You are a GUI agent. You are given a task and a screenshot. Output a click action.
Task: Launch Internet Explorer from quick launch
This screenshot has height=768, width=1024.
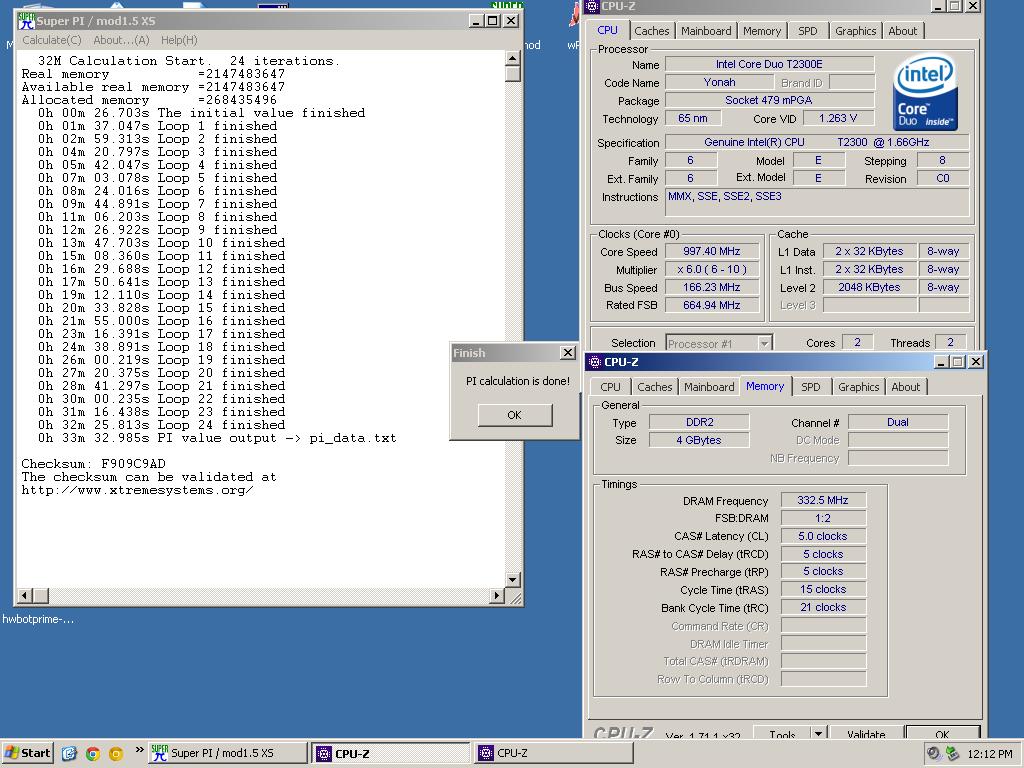click(x=69, y=753)
